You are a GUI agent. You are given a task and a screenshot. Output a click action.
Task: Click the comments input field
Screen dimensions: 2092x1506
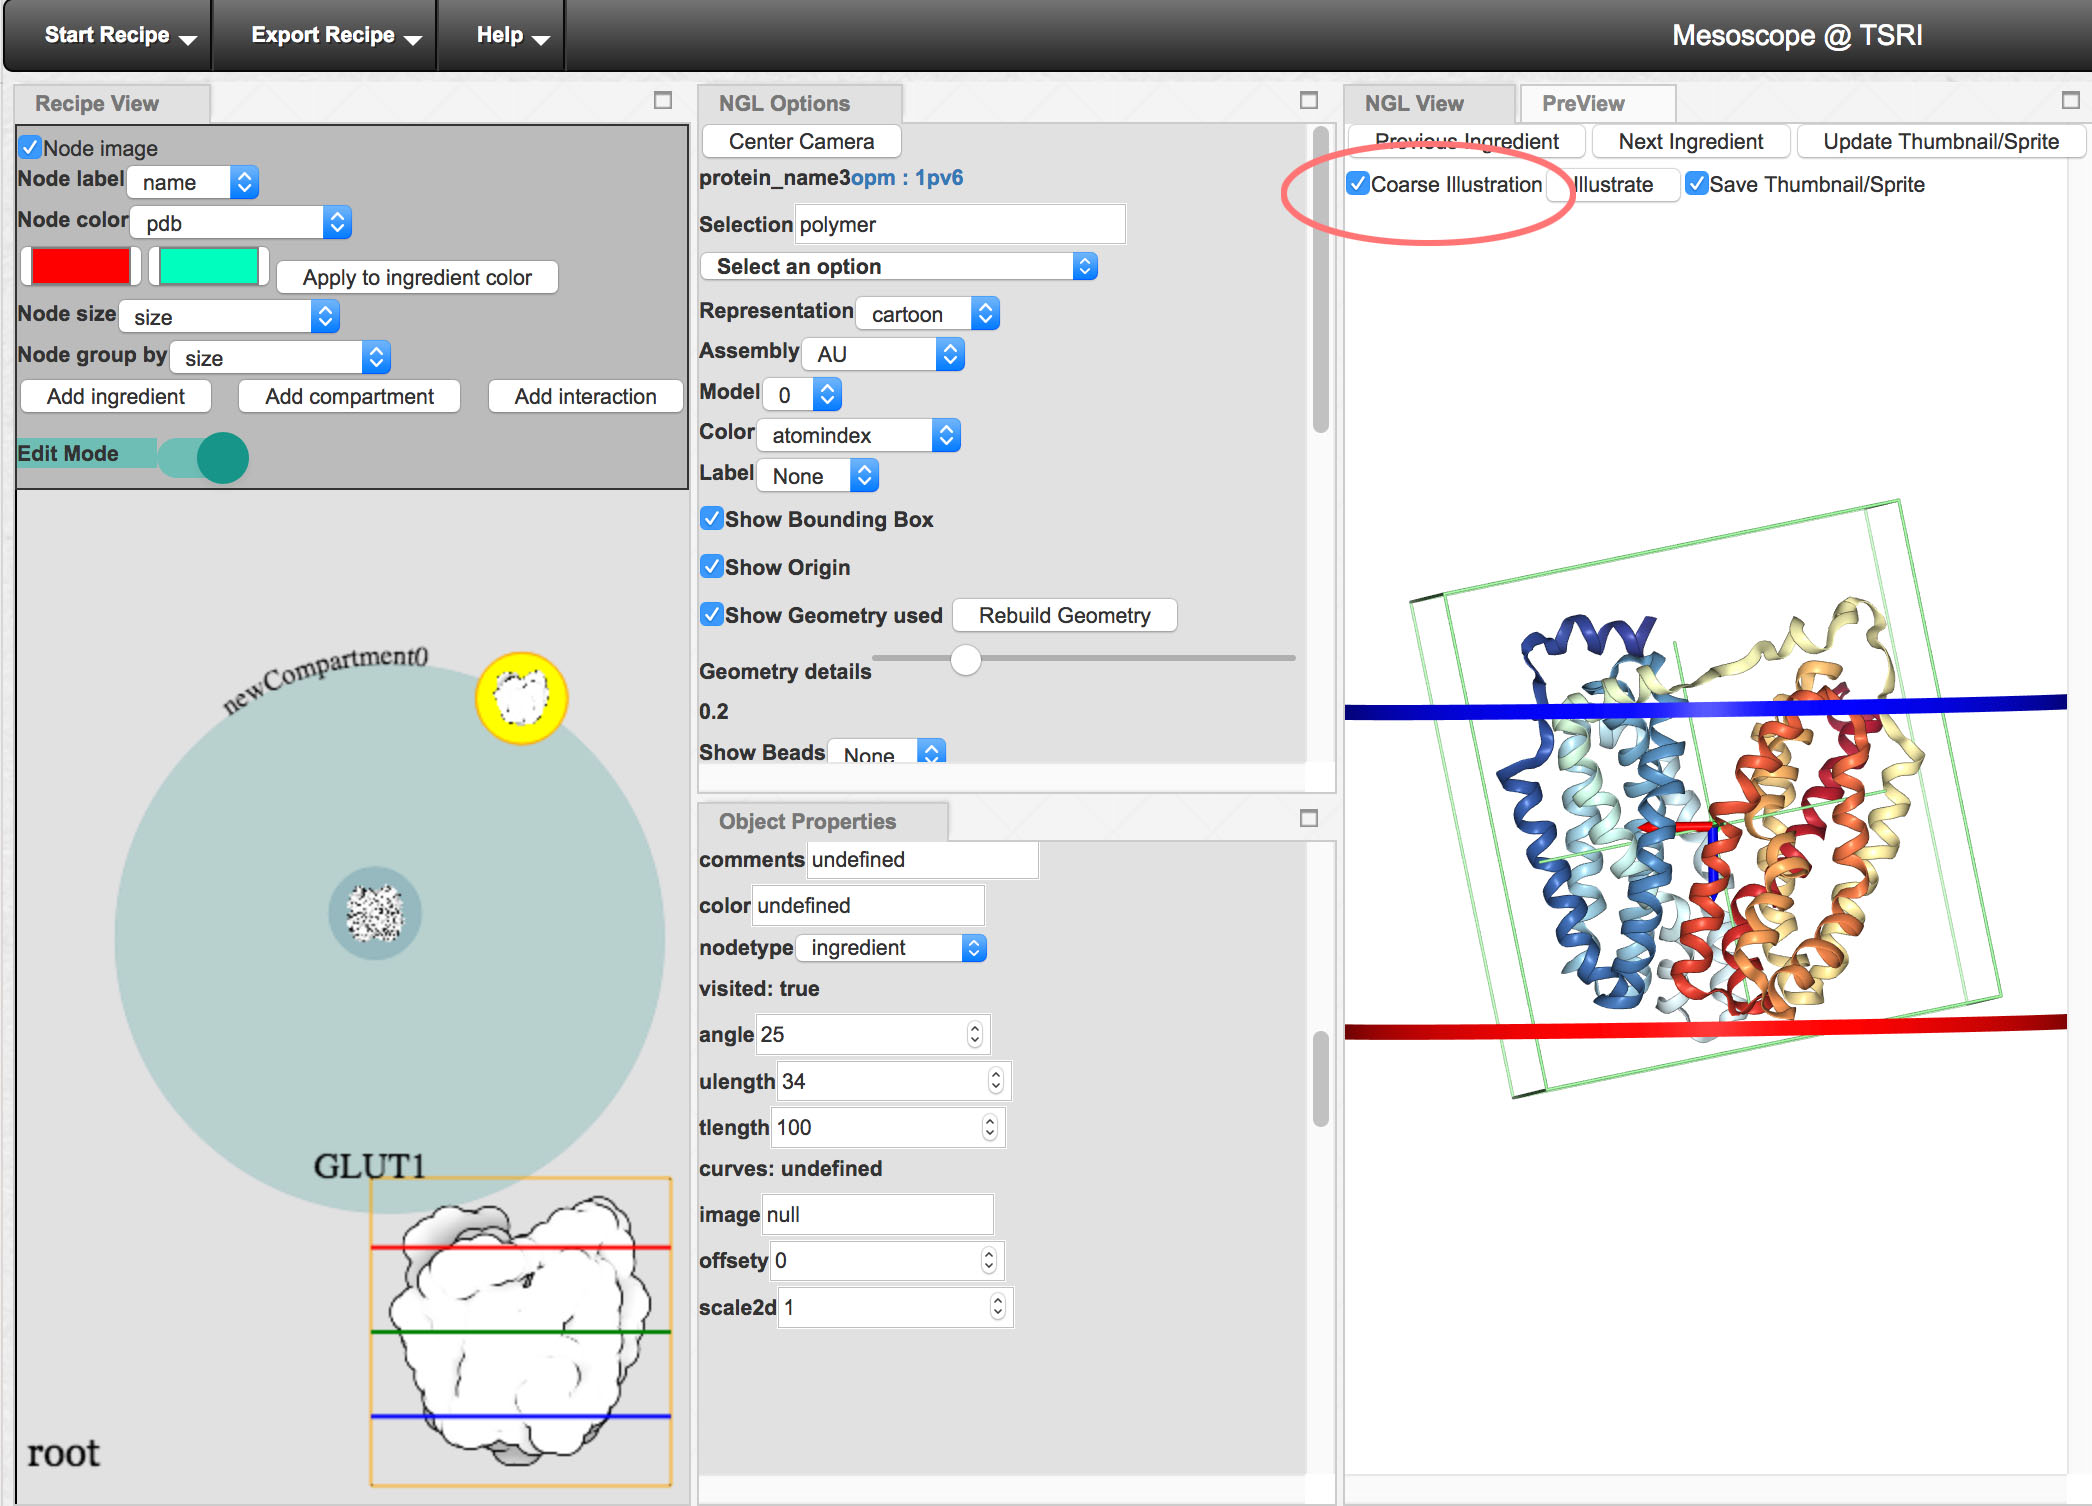[x=922, y=860]
